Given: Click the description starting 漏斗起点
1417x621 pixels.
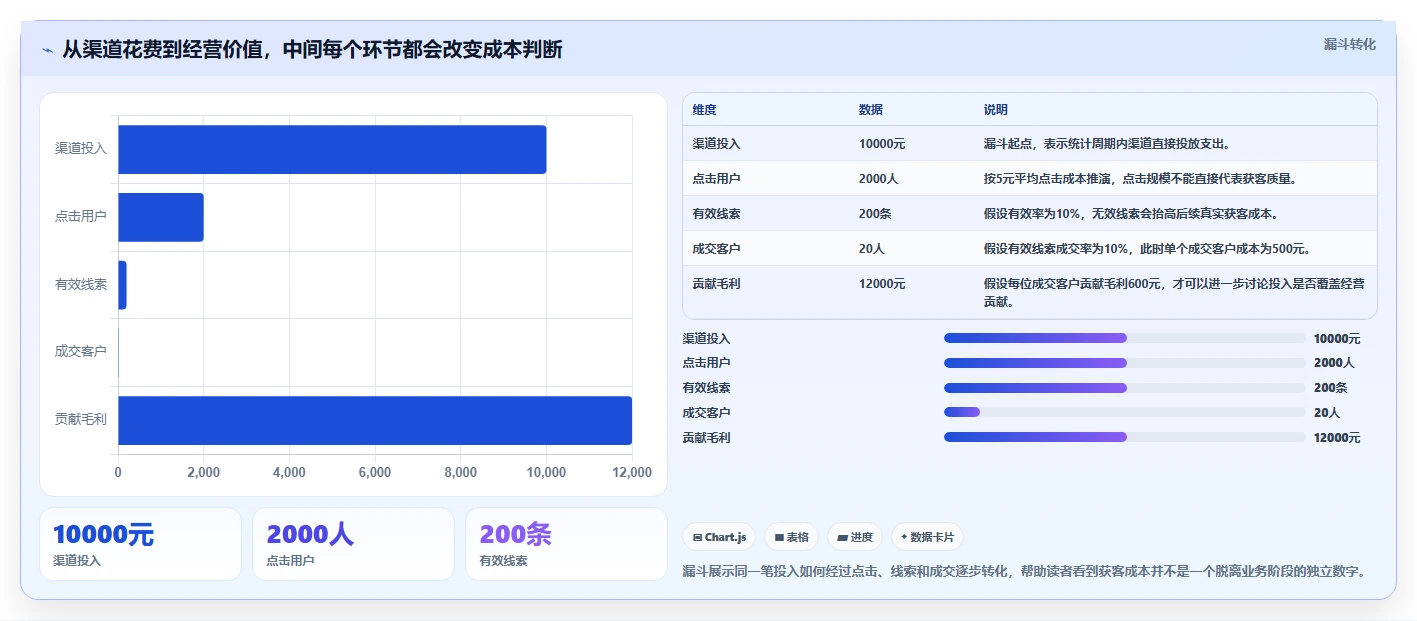Looking at the screenshot, I should pyautogui.click(x=1106, y=144).
